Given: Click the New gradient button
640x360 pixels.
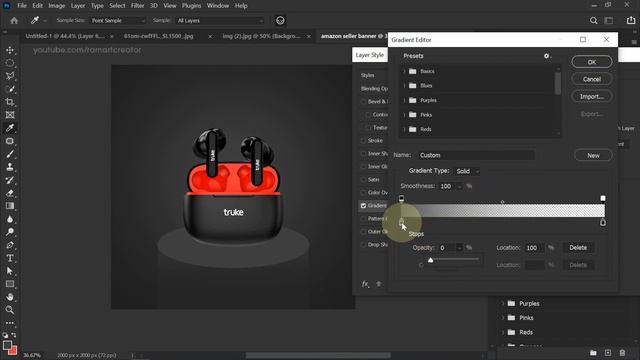Looking at the screenshot, I should point(593,156).
